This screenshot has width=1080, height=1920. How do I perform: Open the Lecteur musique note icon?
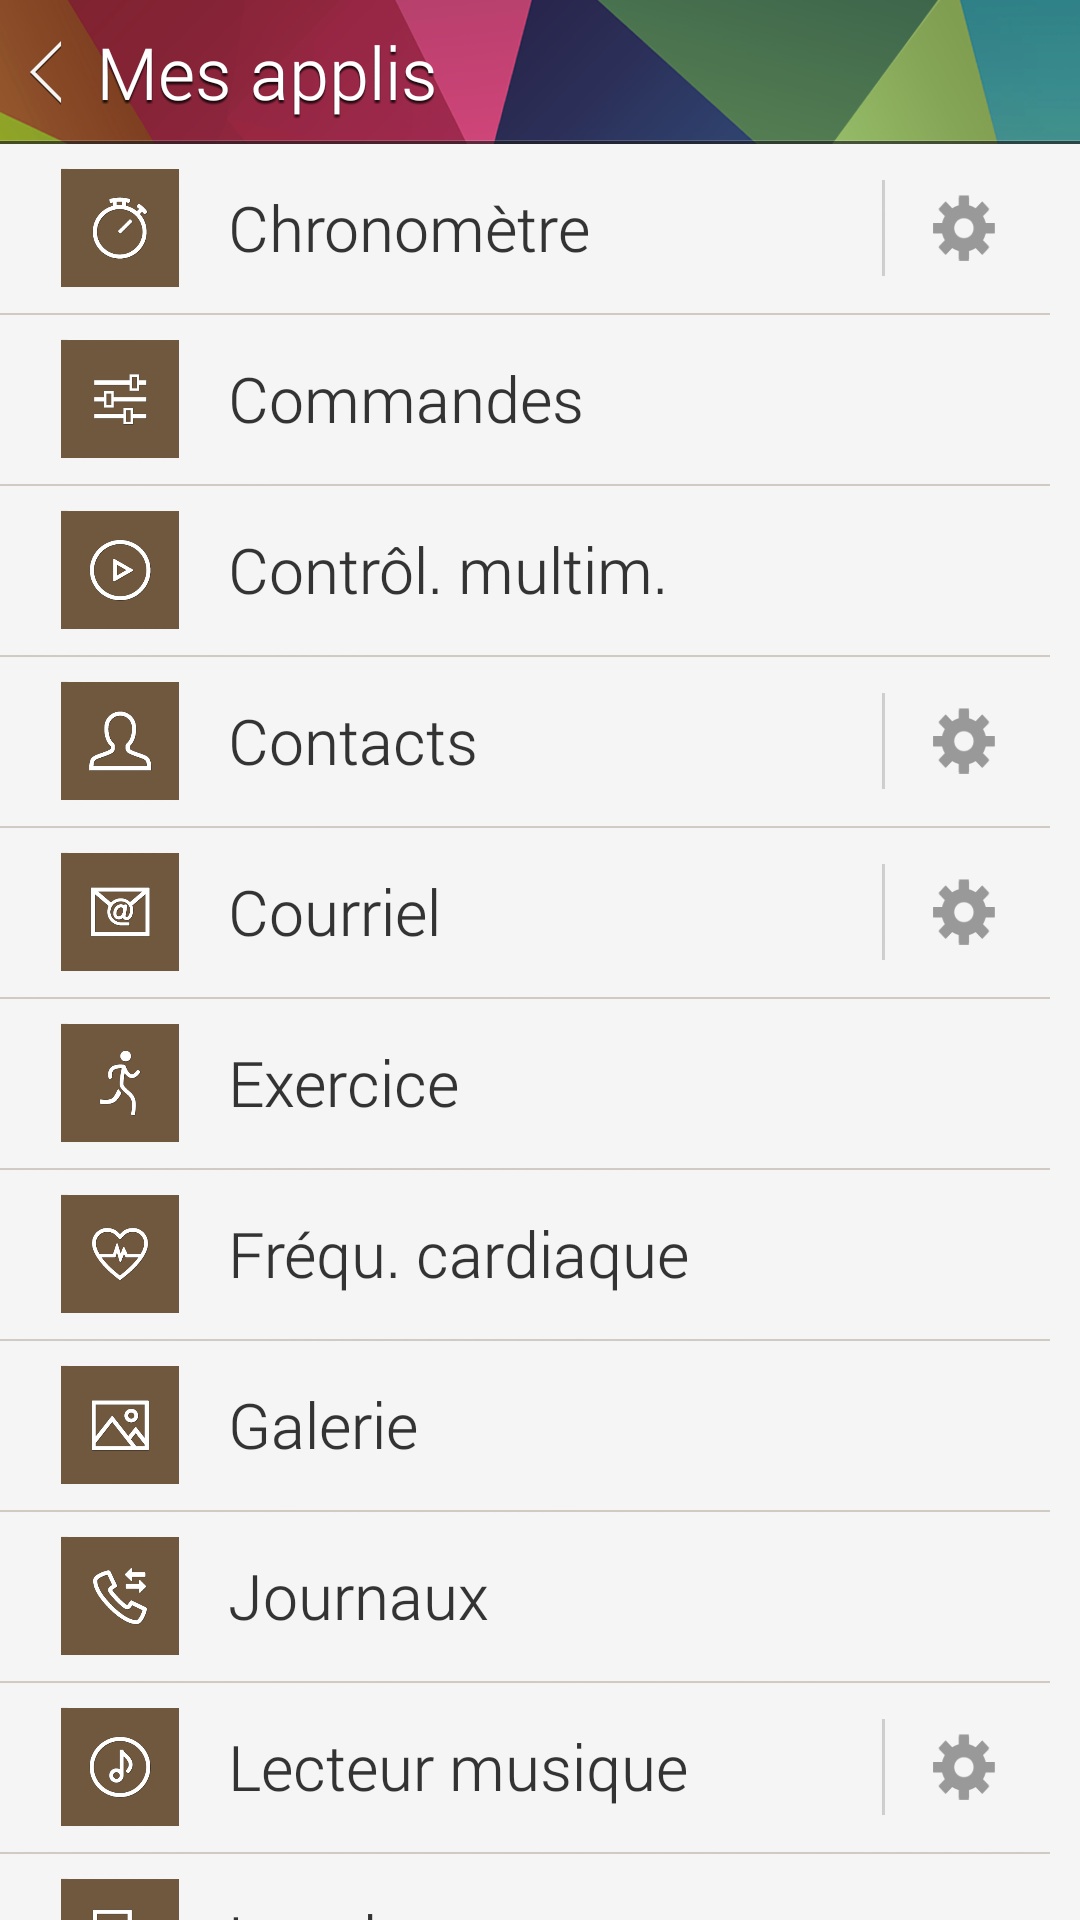pos(120,1767)
